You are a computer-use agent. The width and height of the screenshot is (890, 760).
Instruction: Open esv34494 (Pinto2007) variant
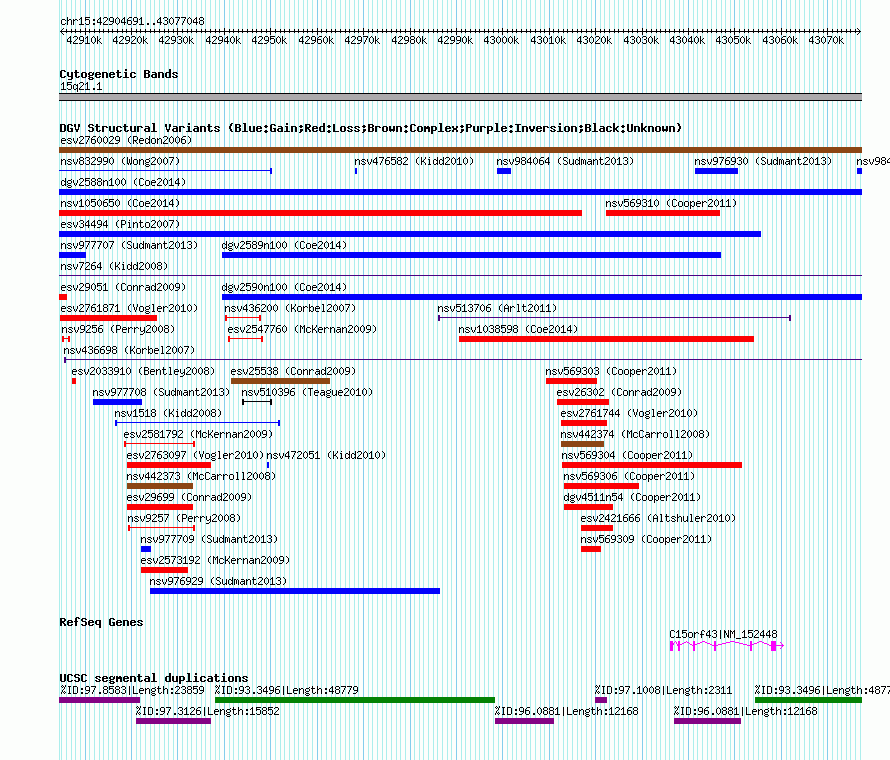(x=120, y=224)
